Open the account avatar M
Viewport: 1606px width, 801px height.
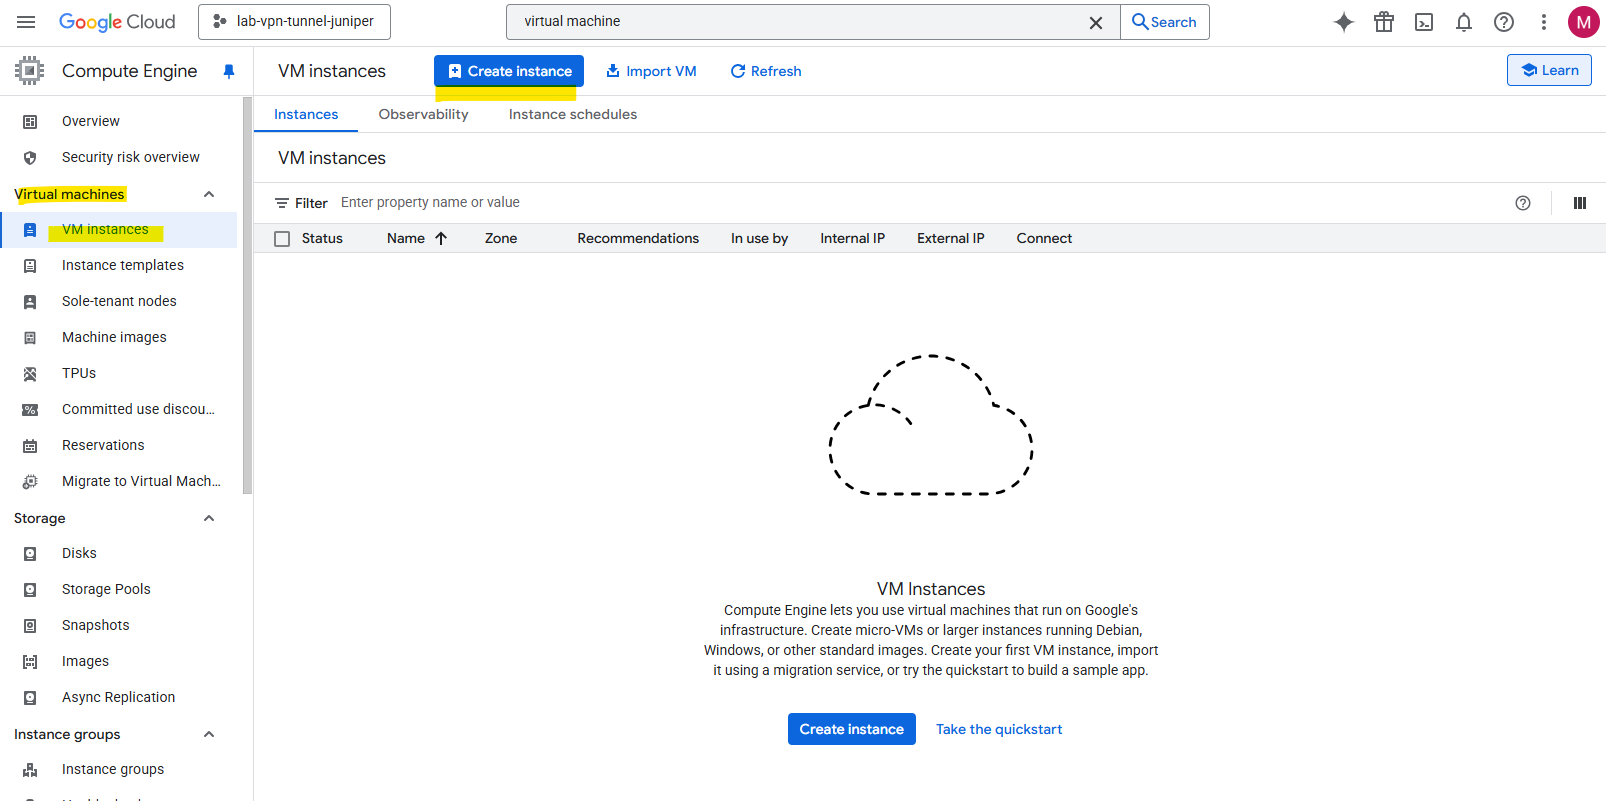pos(1583,22)
